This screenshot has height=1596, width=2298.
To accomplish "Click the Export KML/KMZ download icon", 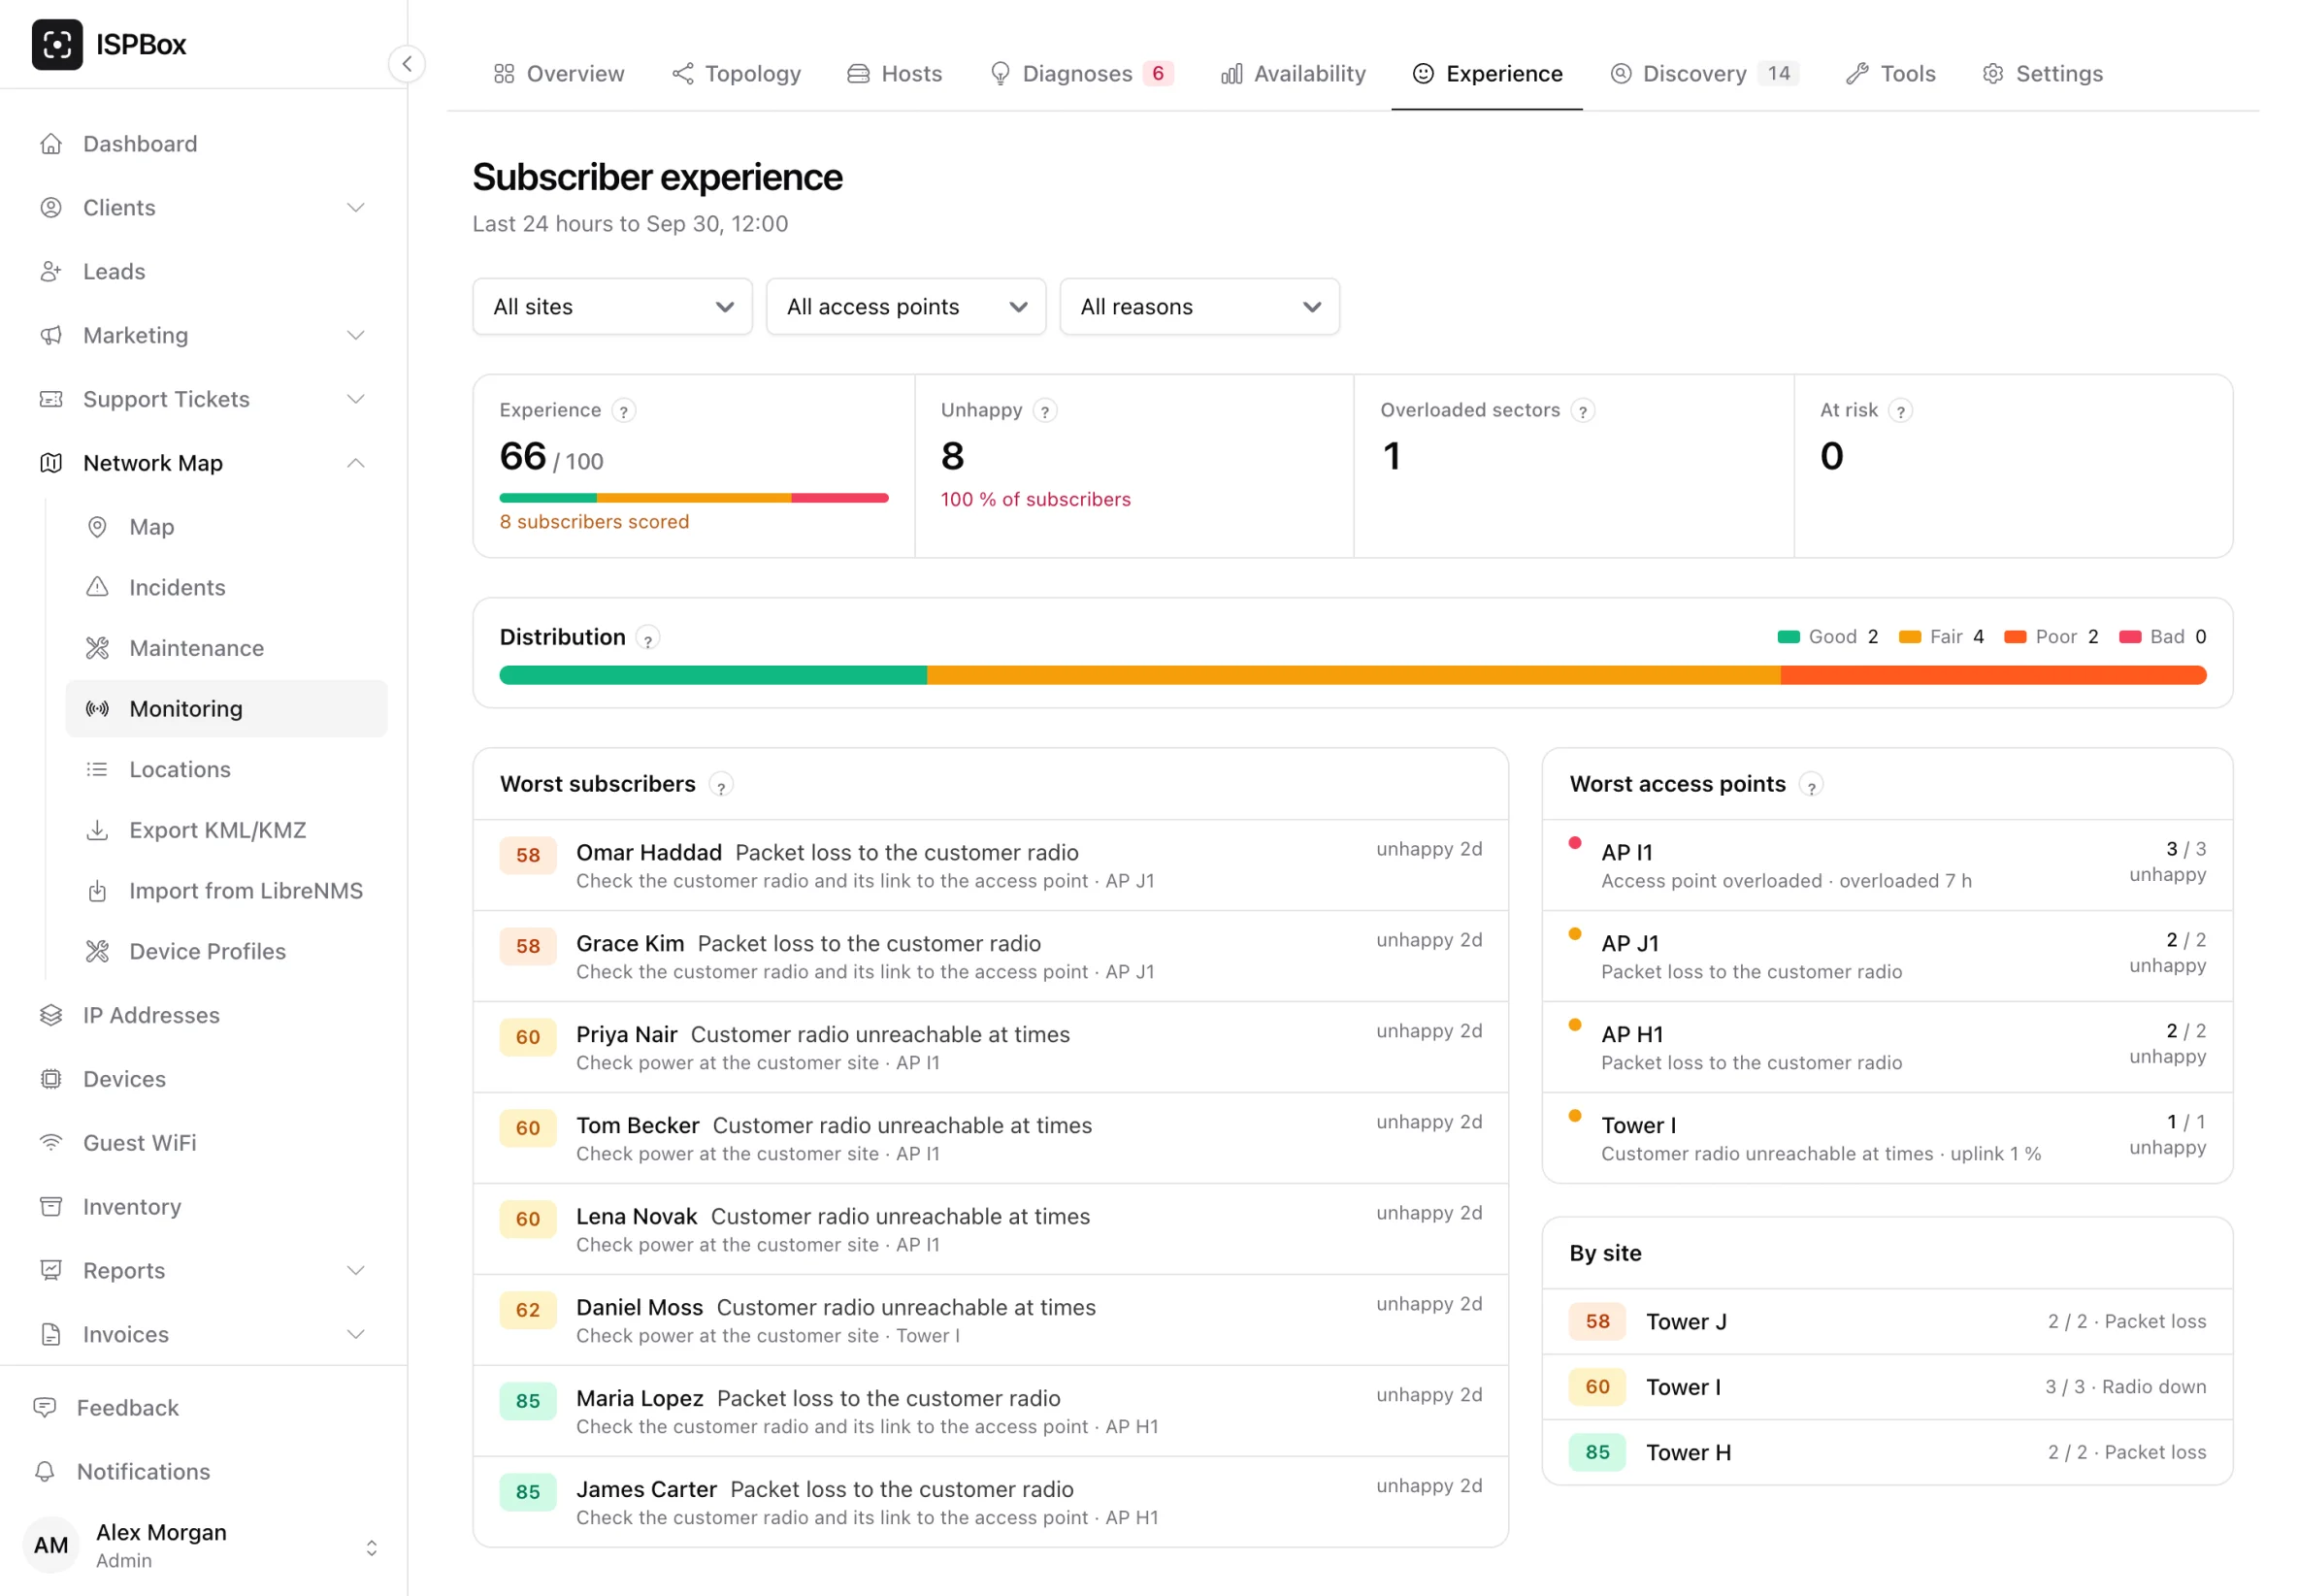I will click(97, 830).
